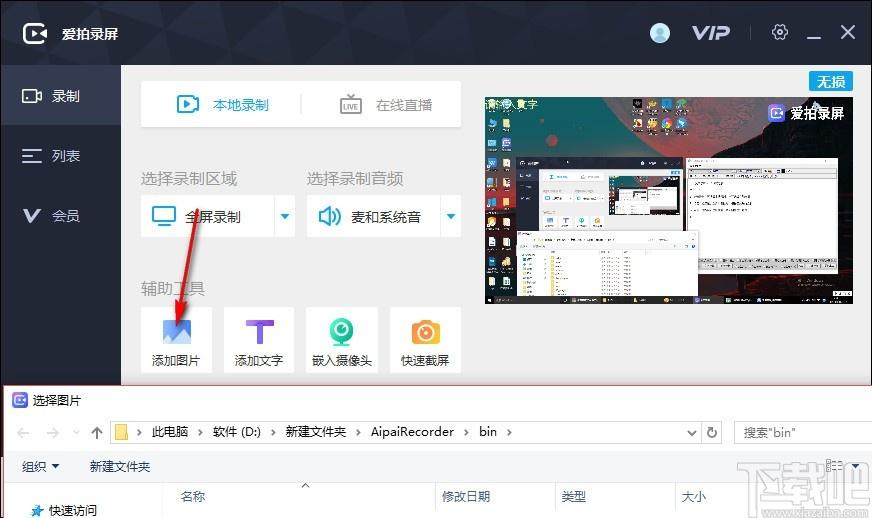
Task: Choose 全屏录制 recording area
Action: click(207, 216)
